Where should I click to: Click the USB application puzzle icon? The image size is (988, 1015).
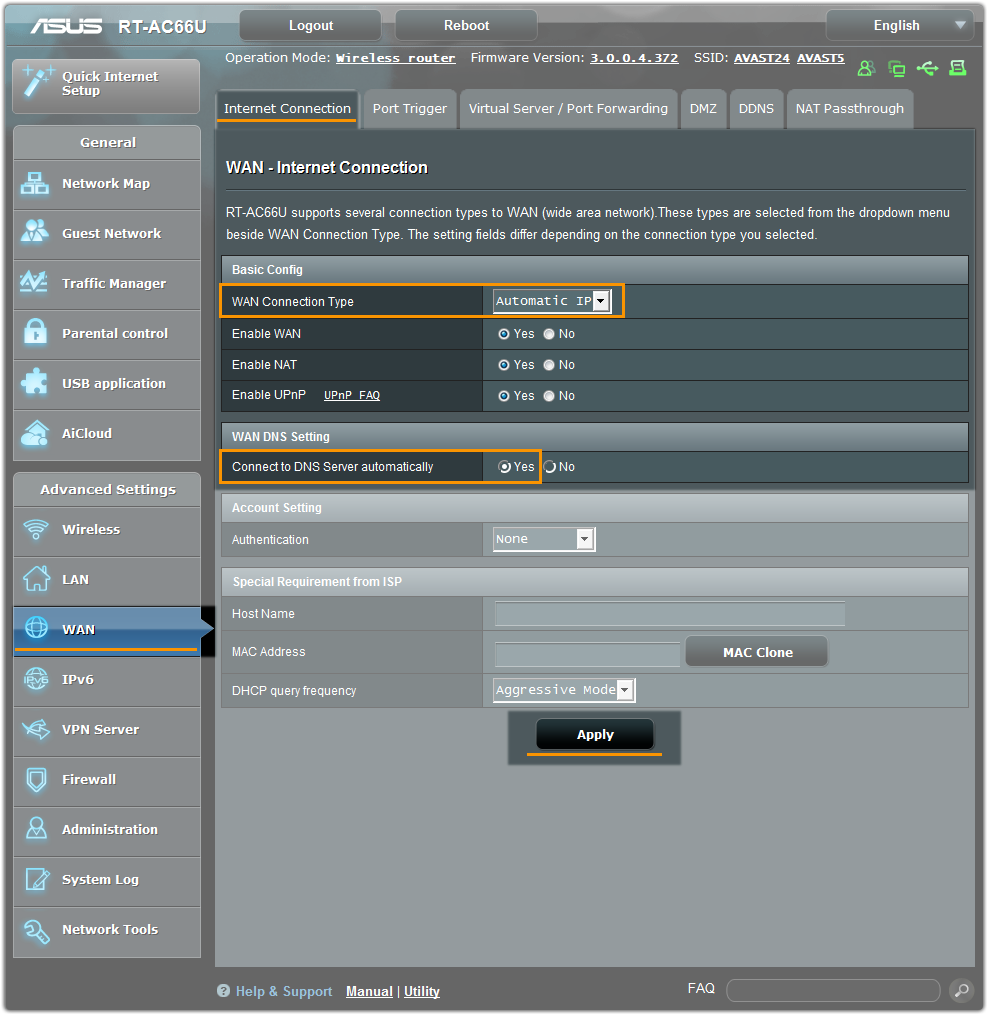click(34, 382)
